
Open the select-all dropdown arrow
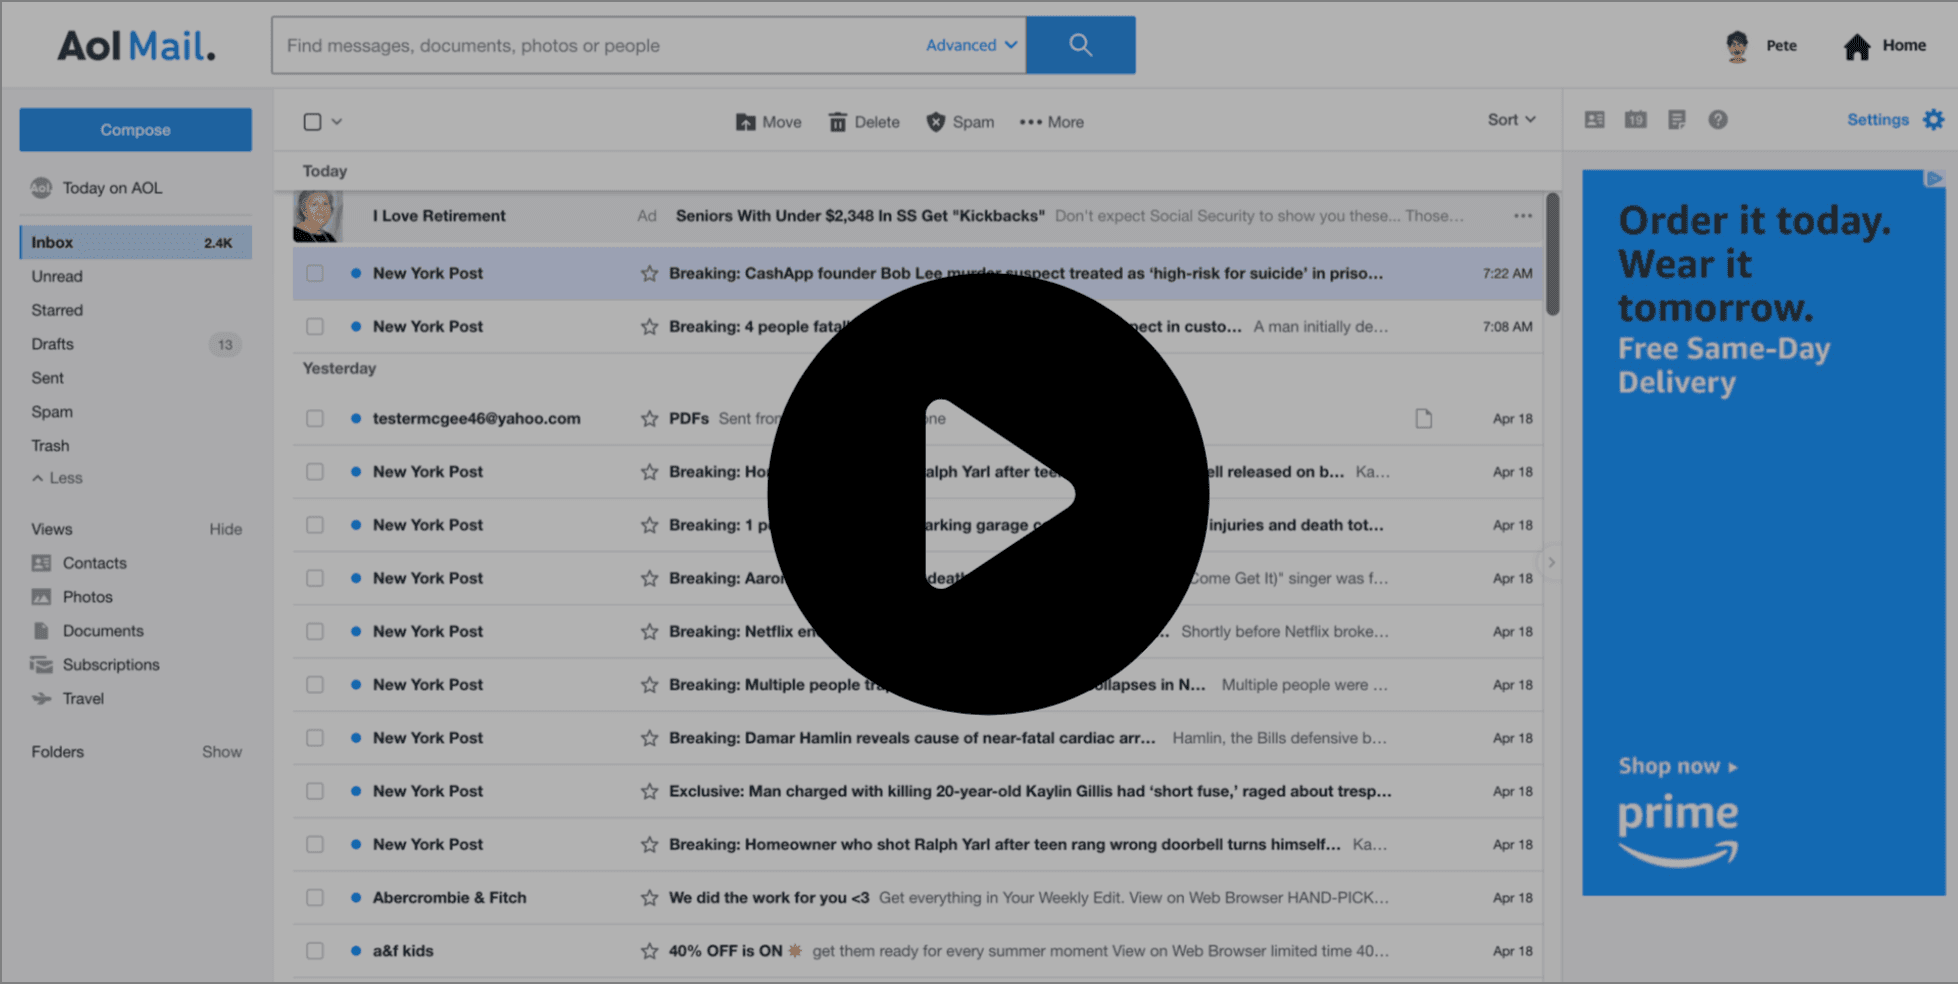[337, 122]
